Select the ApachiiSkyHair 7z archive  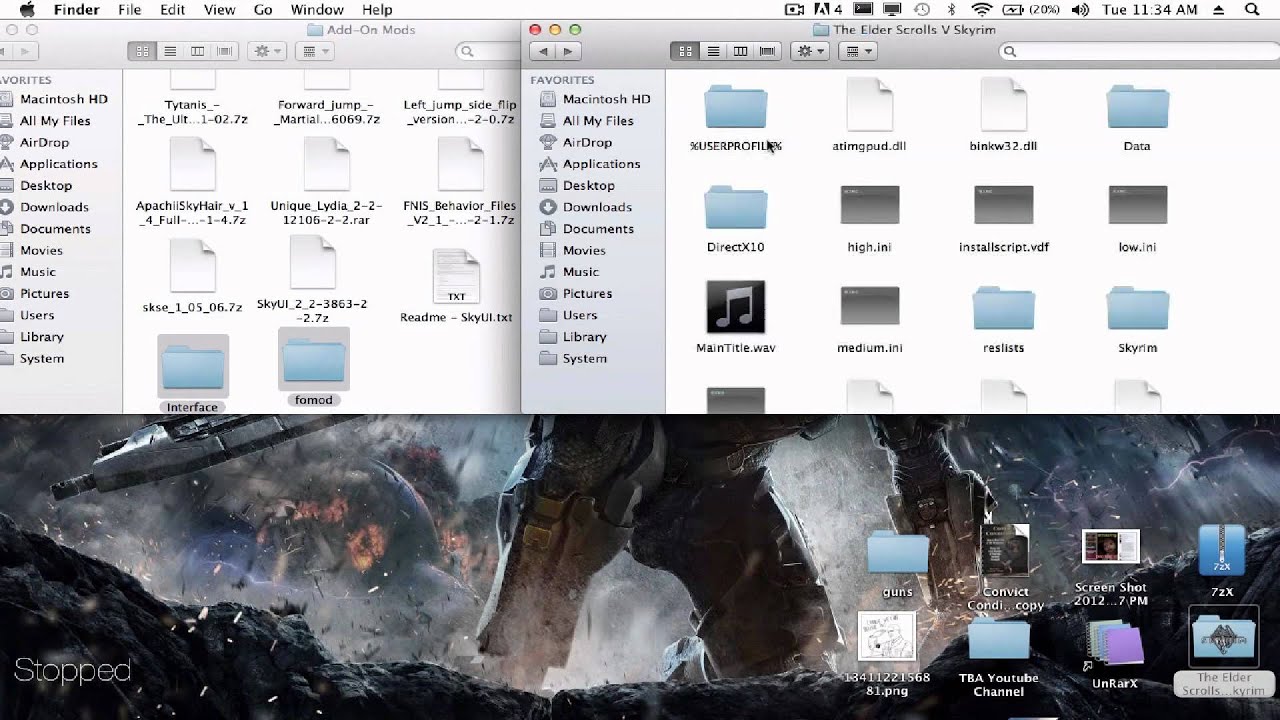(x=192, y=163)
